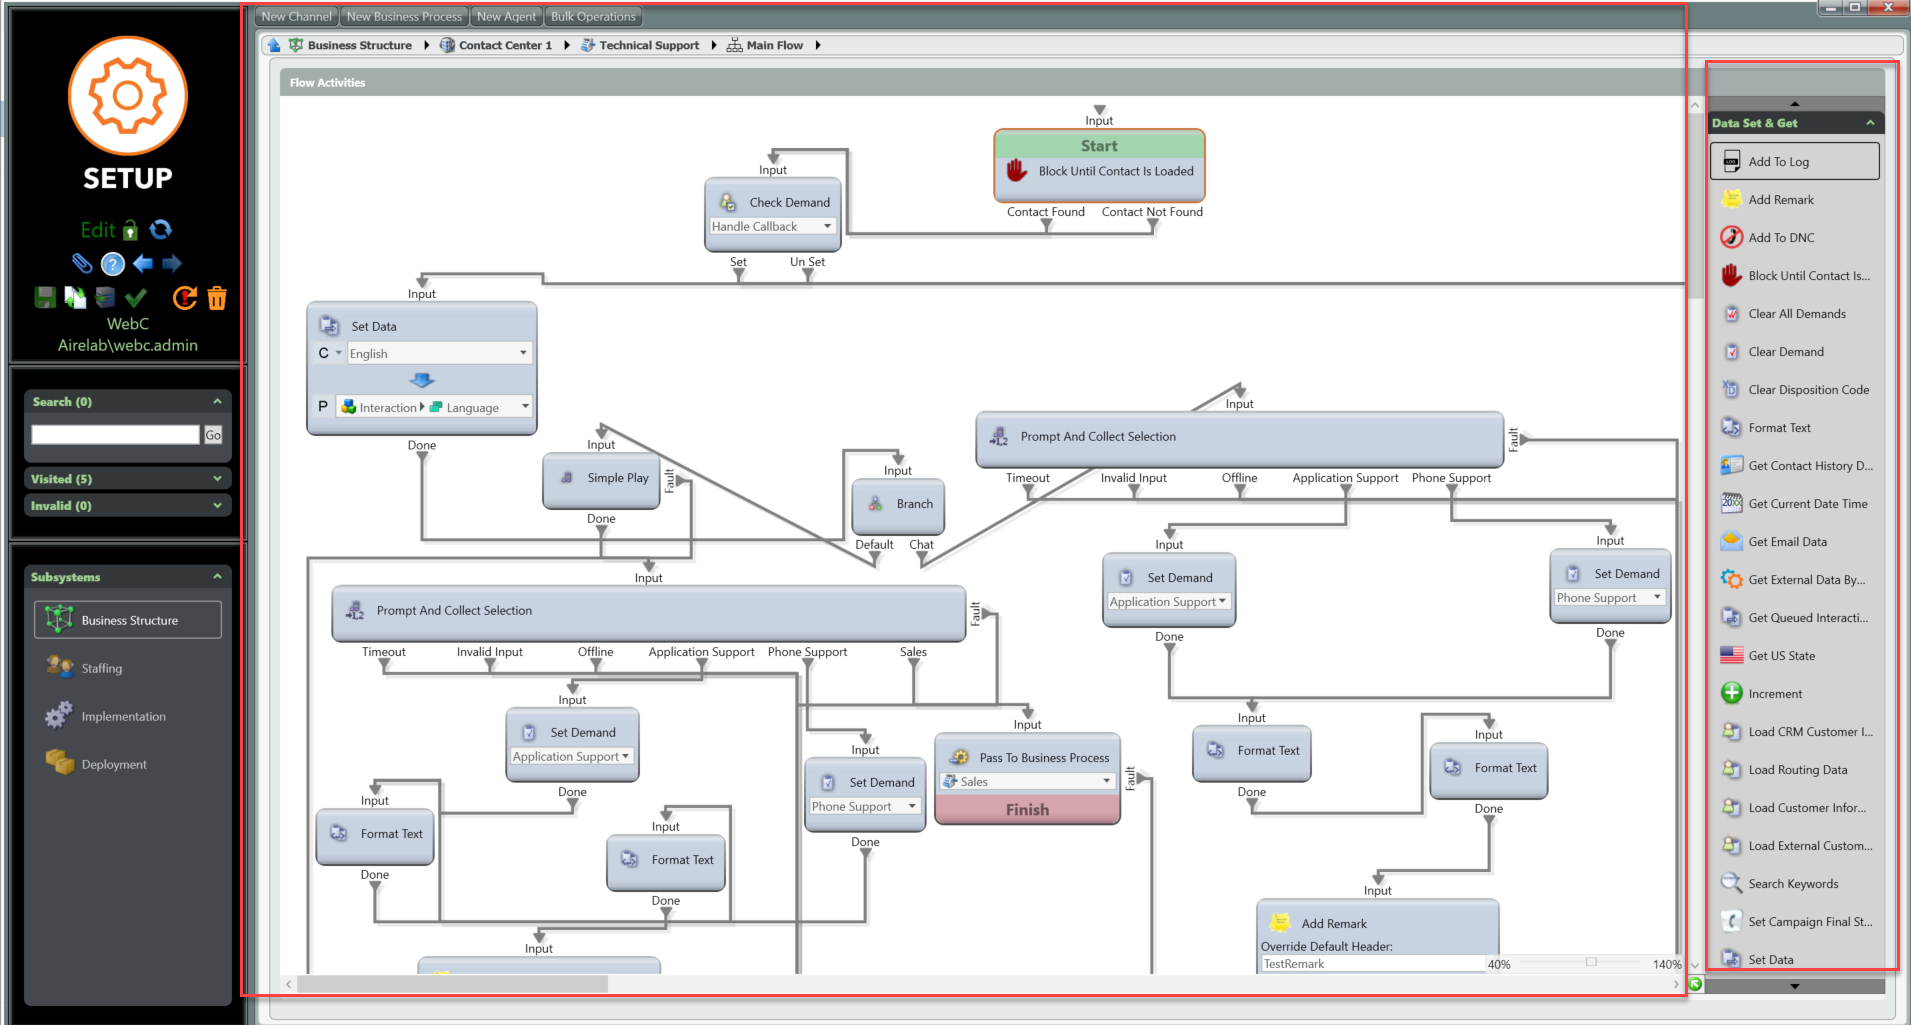This screenshot has height=1025, width=1911.
Task: Click the orange trash can delete icon
Action: pyautogui.click(x=217, y=298)
